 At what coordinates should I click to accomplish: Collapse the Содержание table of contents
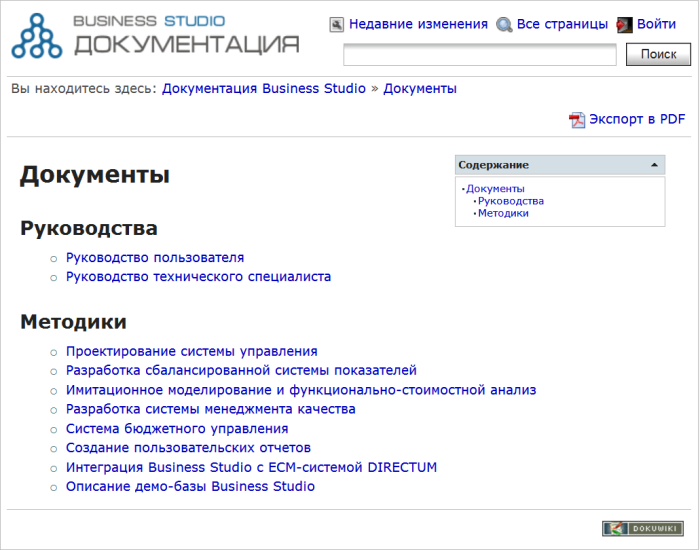click(654, 165)
